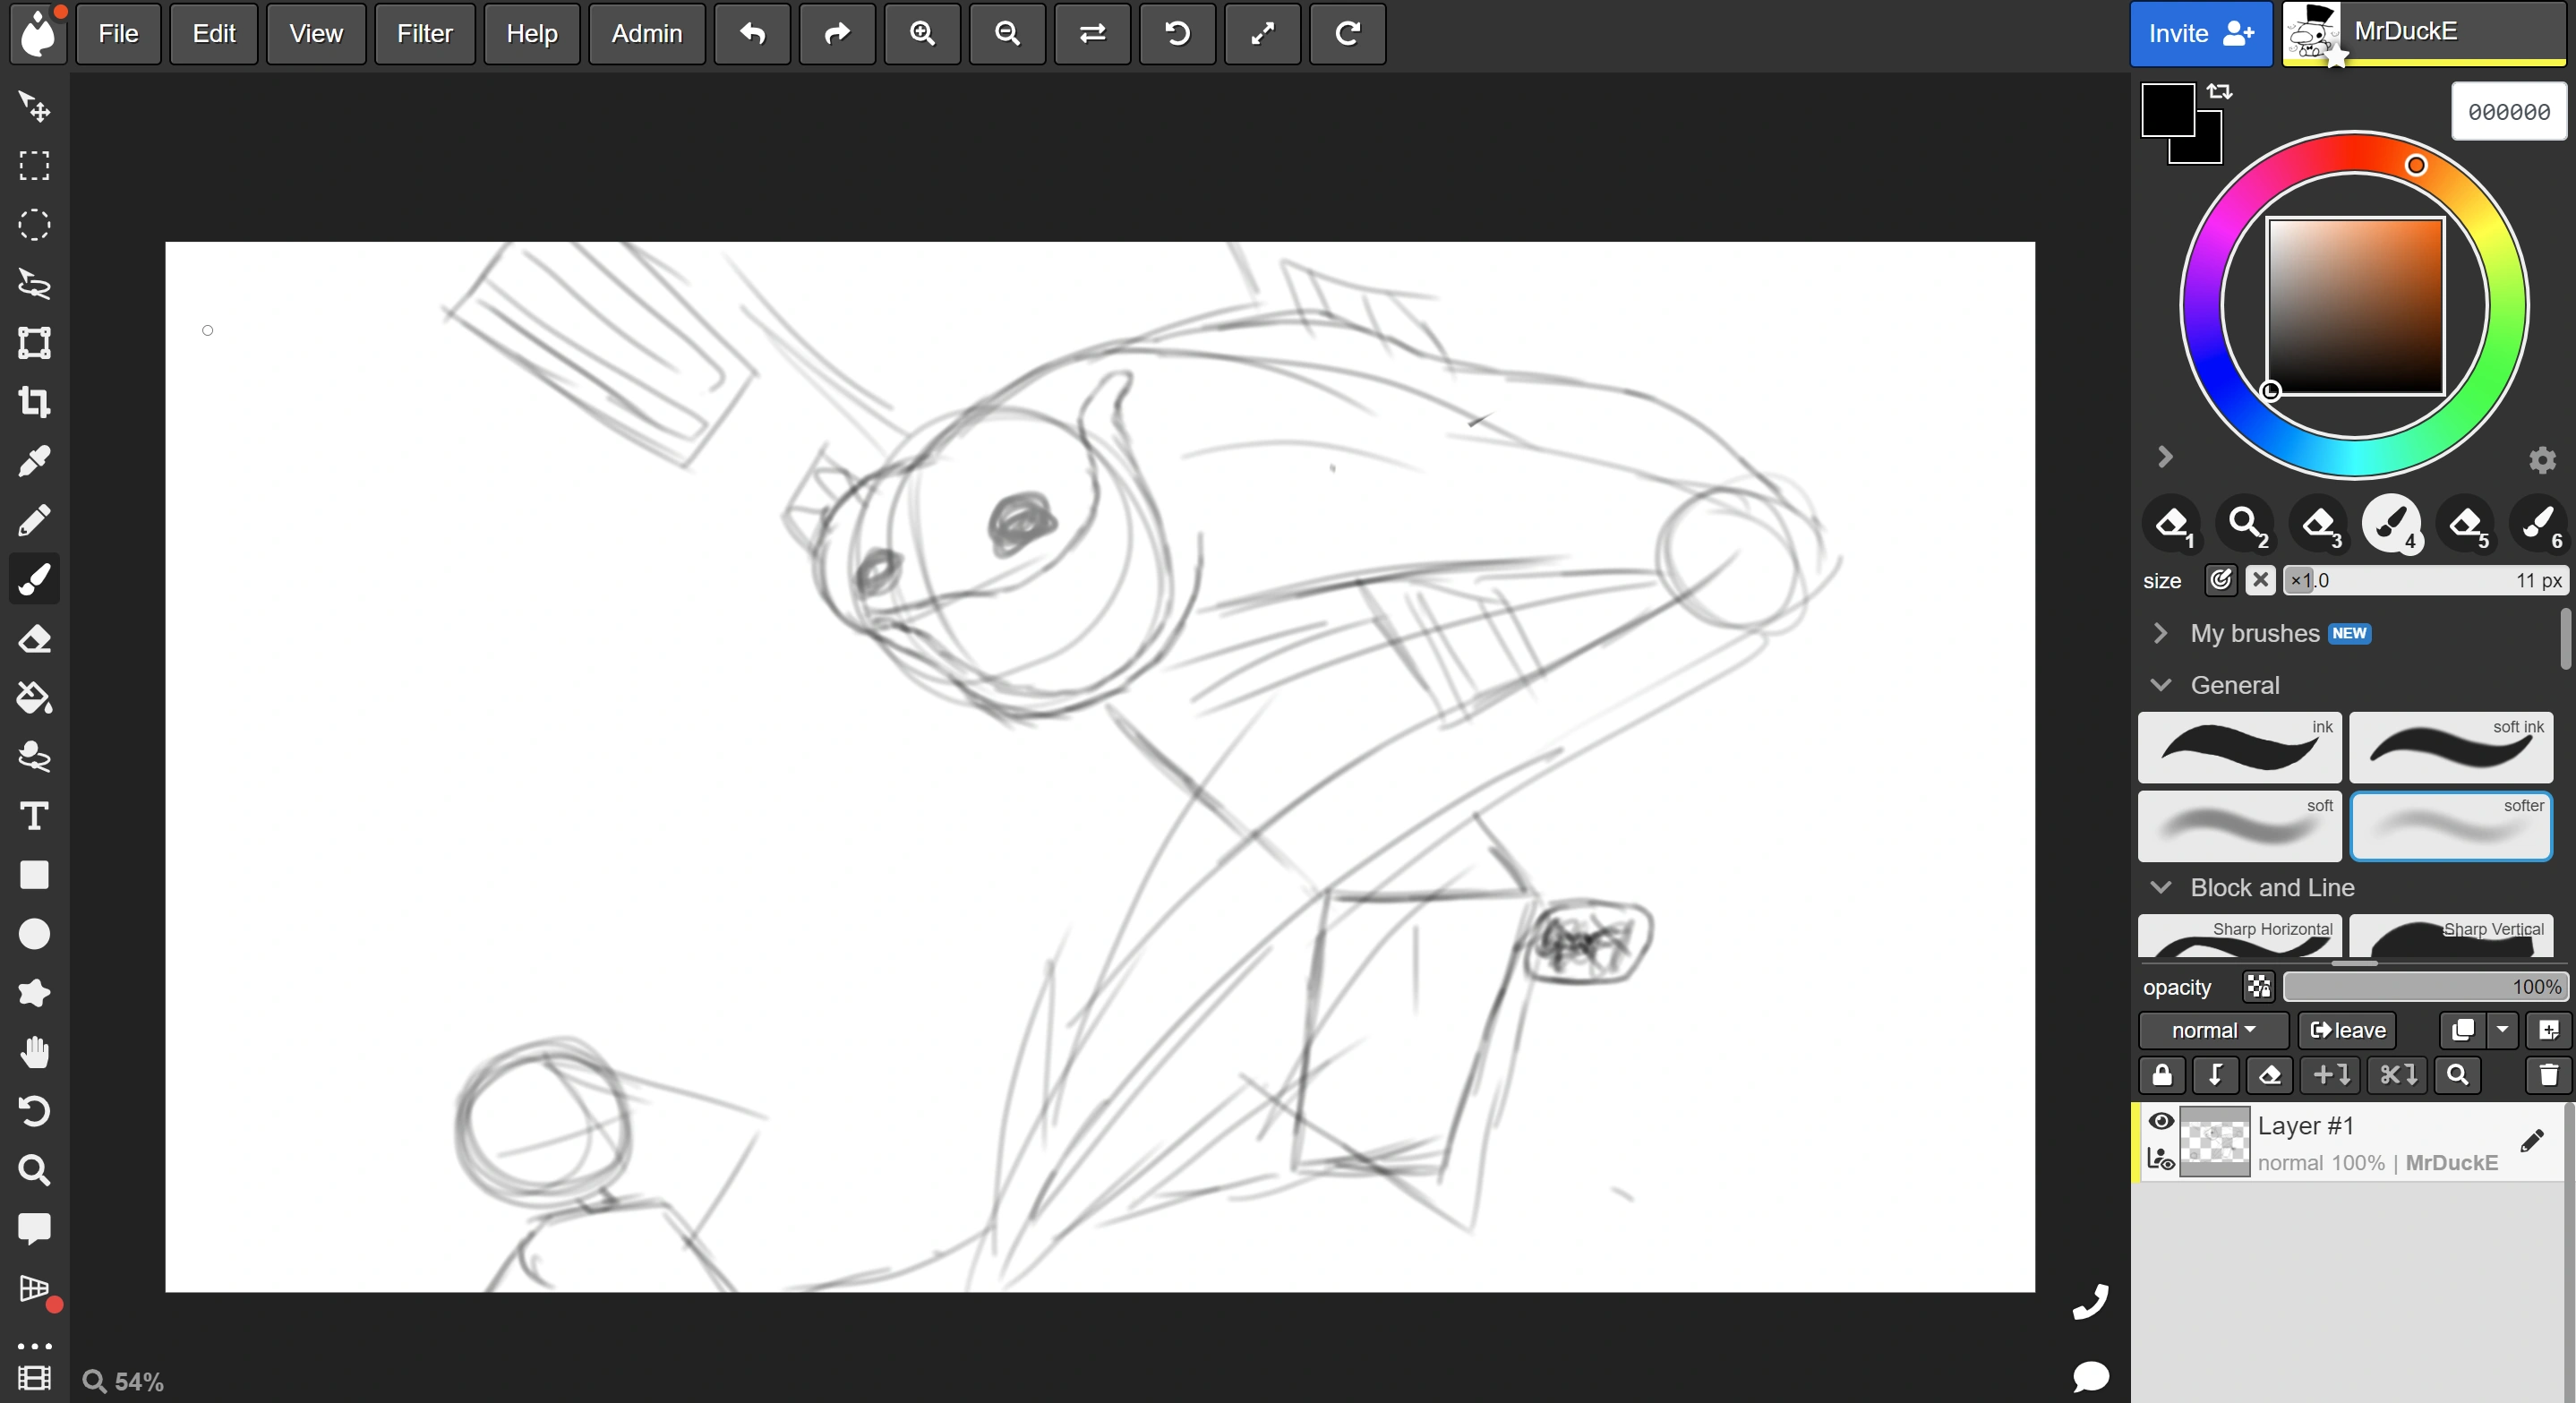
Task: Open the normal blend mode dropdown
Action: point(2212,1030)
